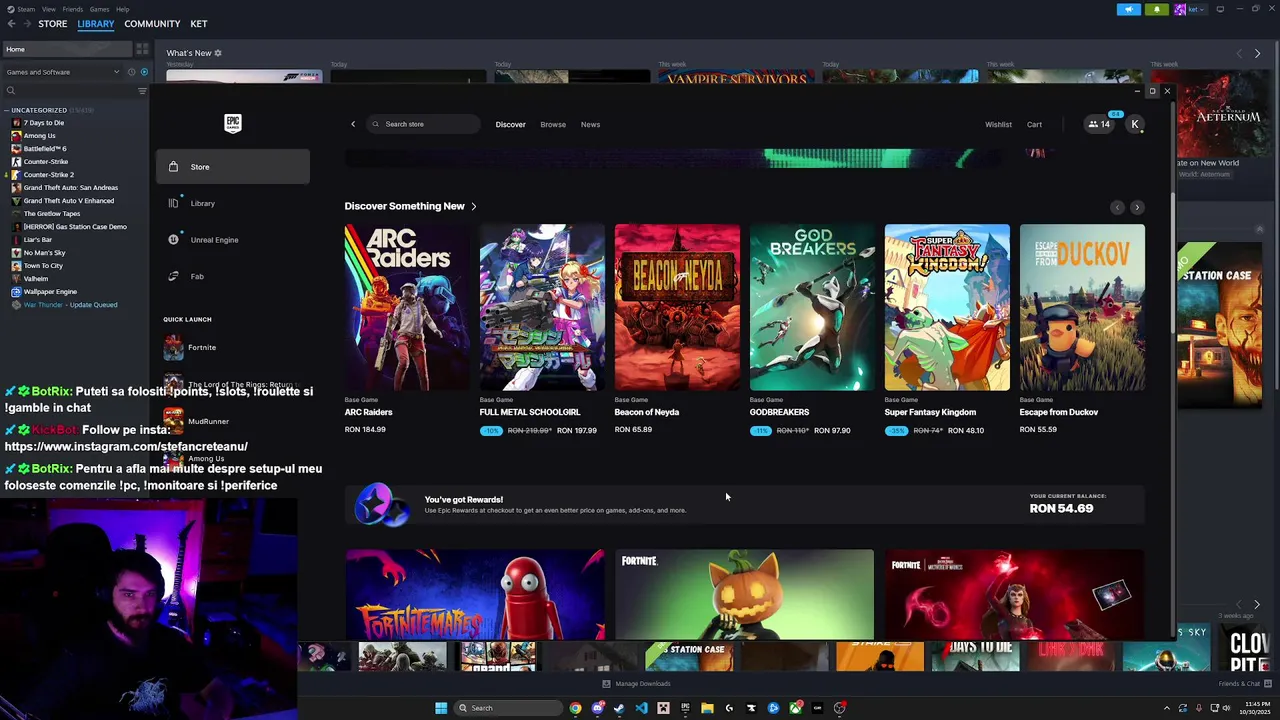Go back in Steam navigation
The width and height of the screenshot is (1280, 720).
click(x=12, y=23)
